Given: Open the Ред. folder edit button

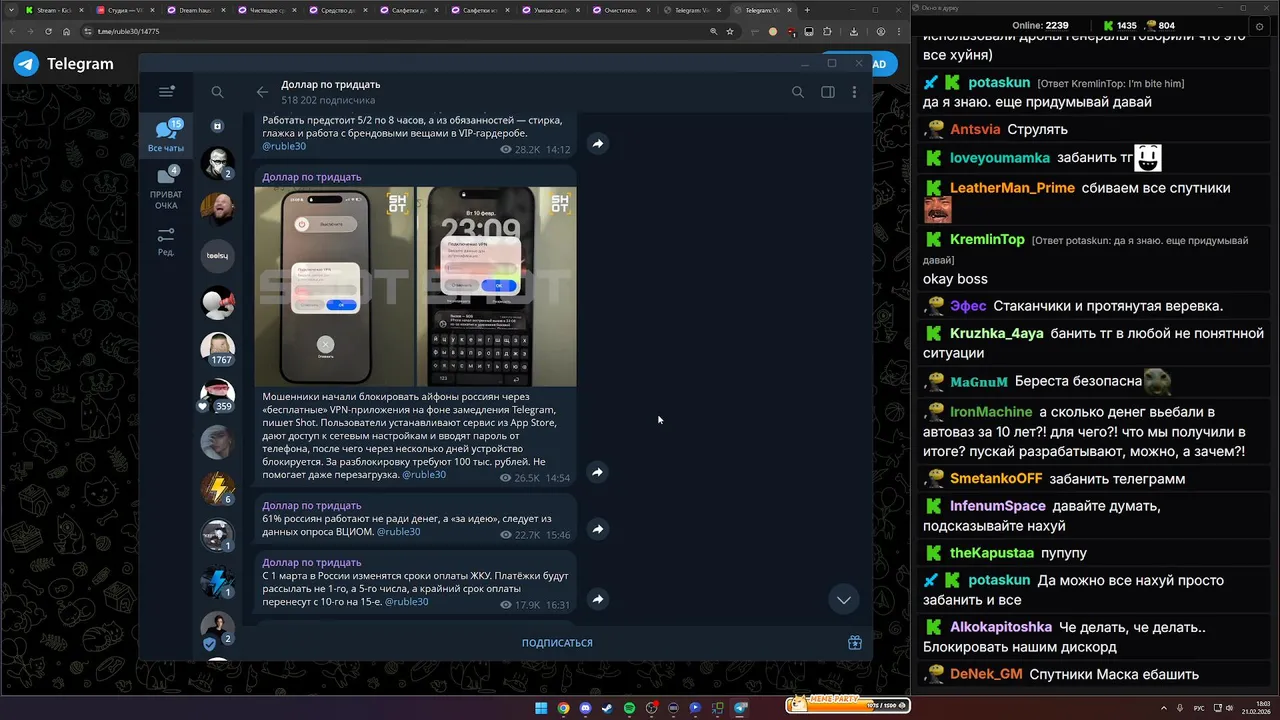Looking at the screenshot, I should click(166, 241).
